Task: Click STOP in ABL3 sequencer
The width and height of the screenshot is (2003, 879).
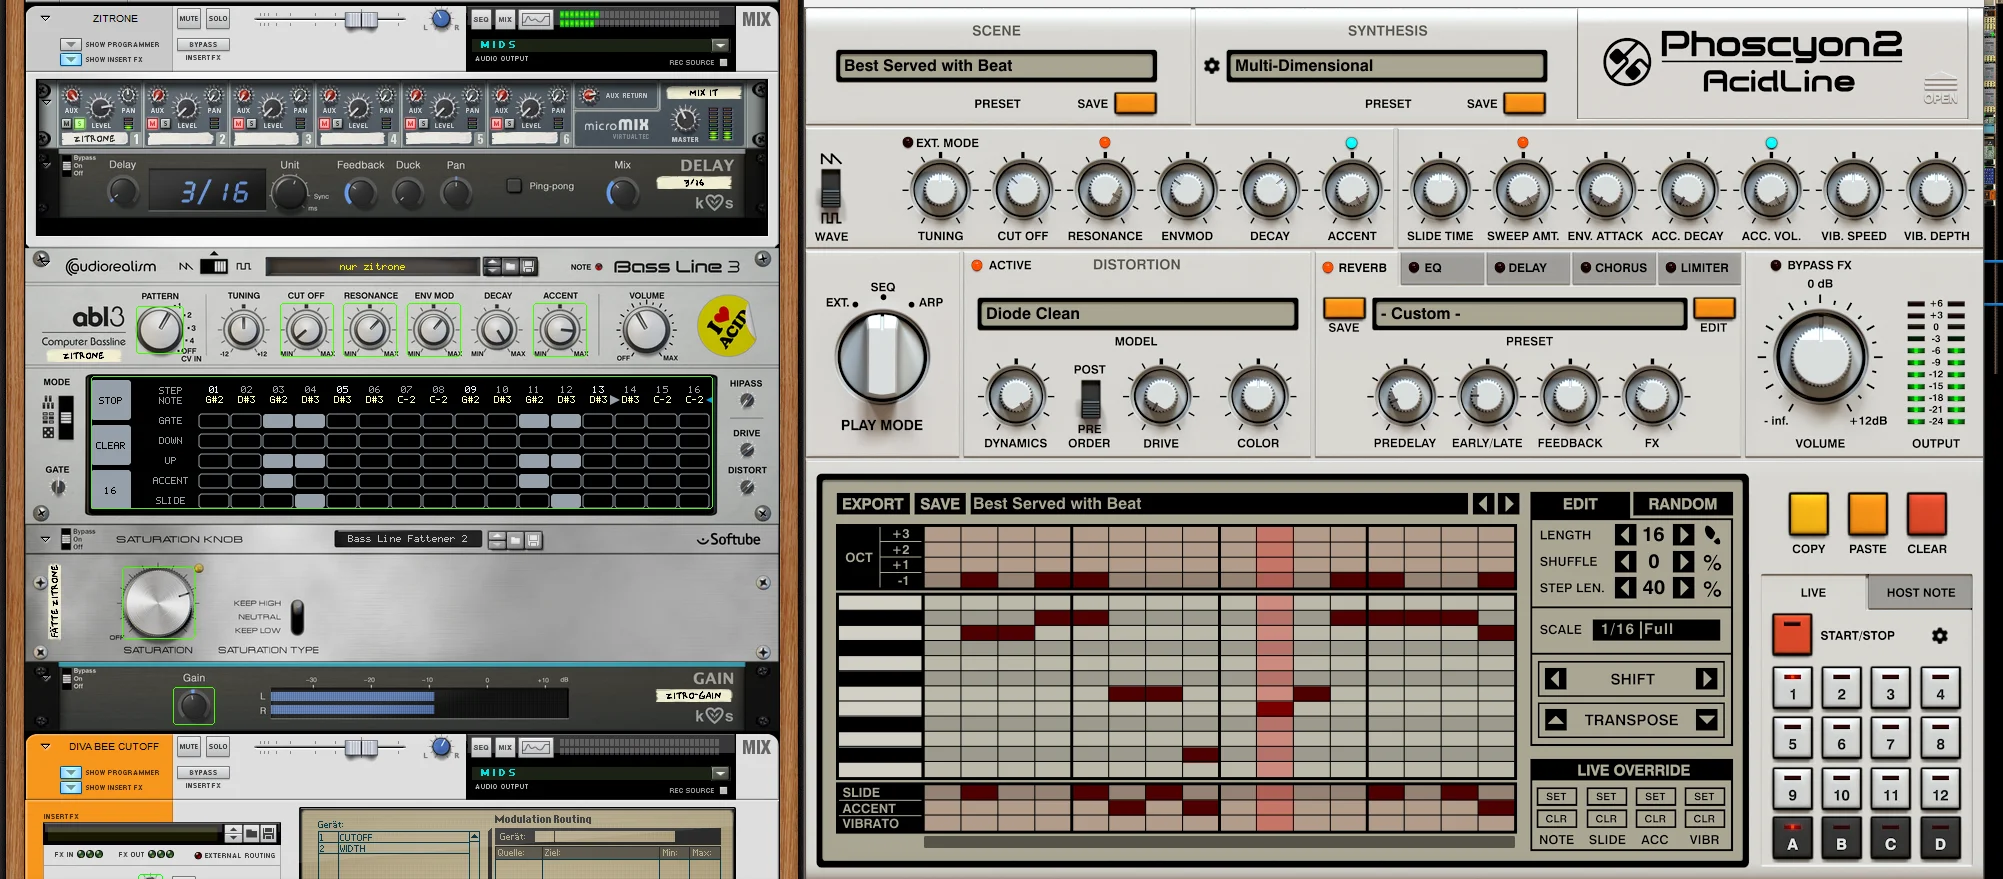Action: pyautogui.click(x=110, y=401)
